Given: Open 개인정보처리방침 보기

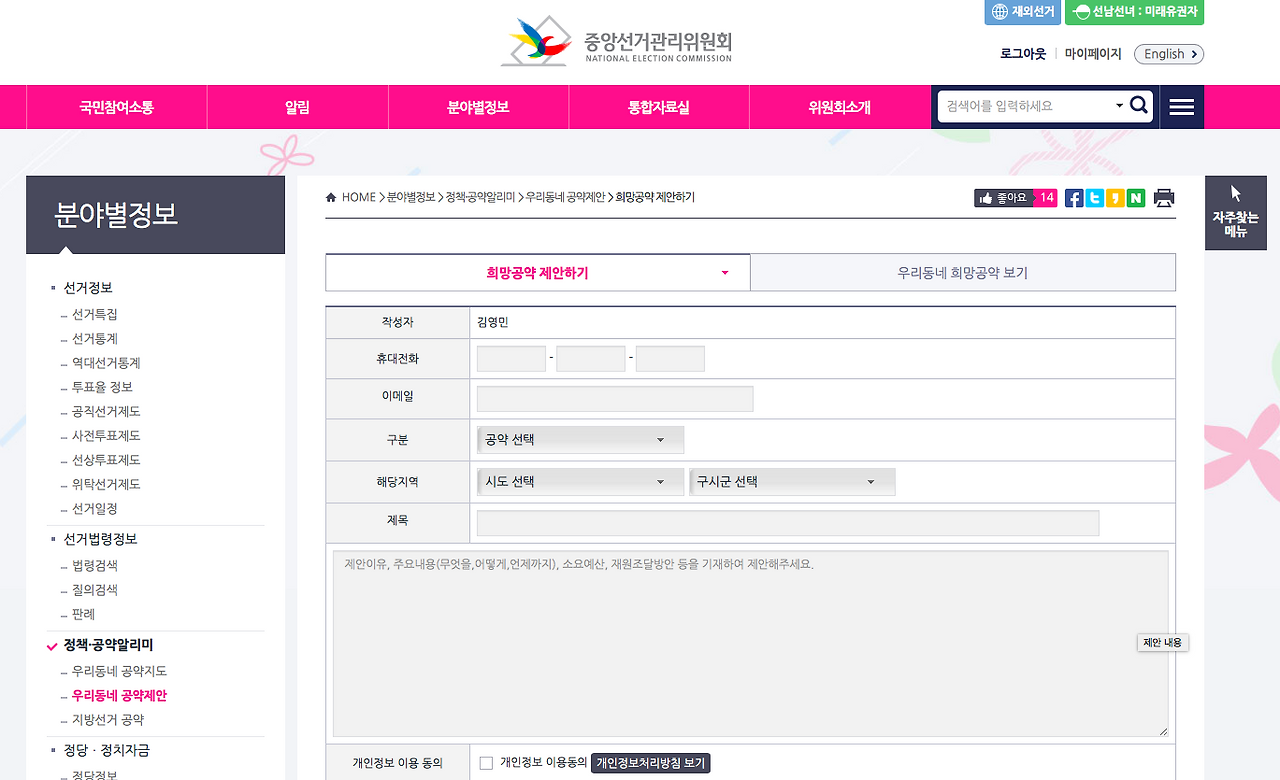Looking at the screenshot, I should coord(652,762).
